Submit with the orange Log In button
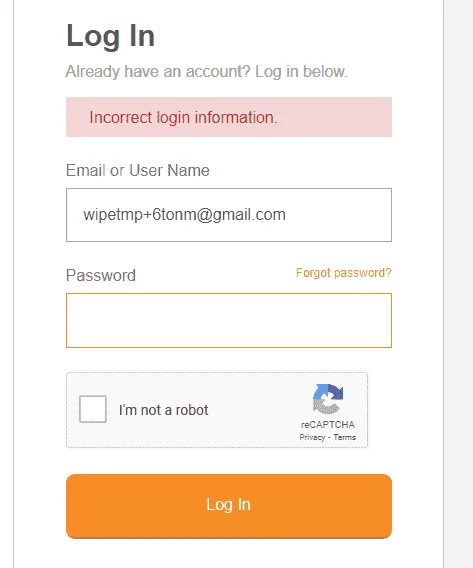The width and height of the screenshot is (473, 568). coord(229,506)
